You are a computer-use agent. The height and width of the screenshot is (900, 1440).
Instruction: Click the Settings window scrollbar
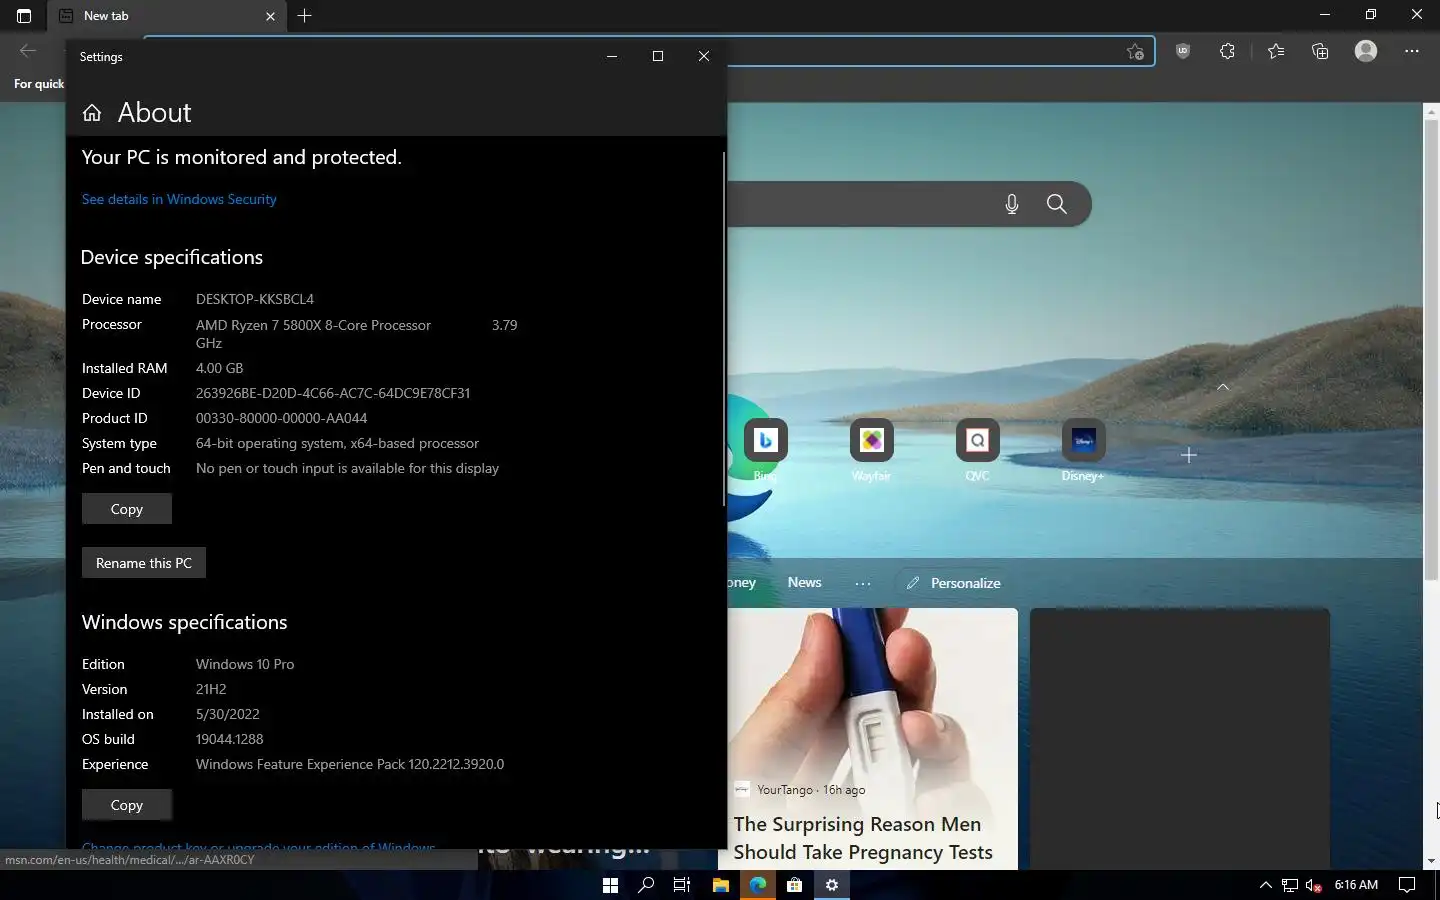(723, 330)
